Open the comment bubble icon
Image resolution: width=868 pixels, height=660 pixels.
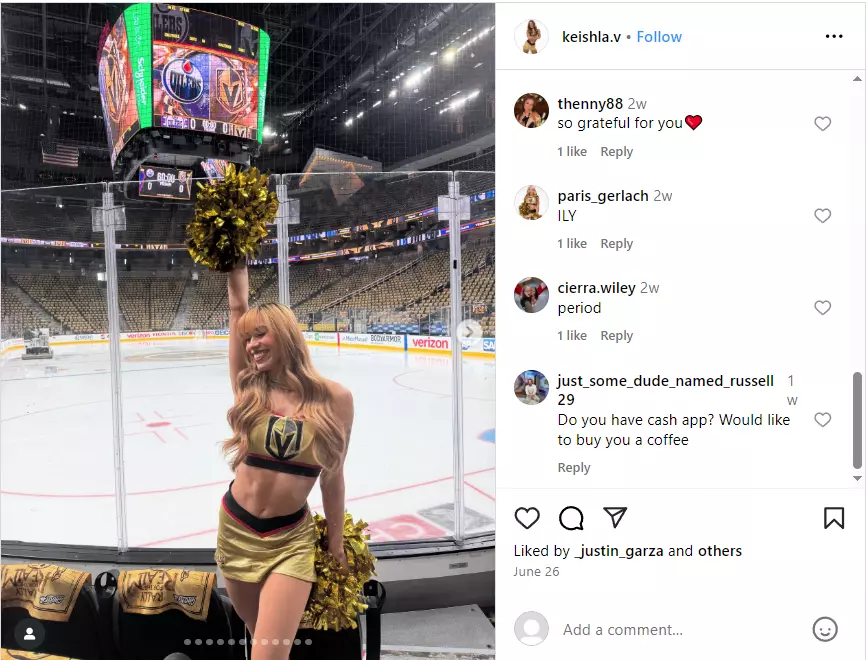pyautogui.click(x=571, y=518)
